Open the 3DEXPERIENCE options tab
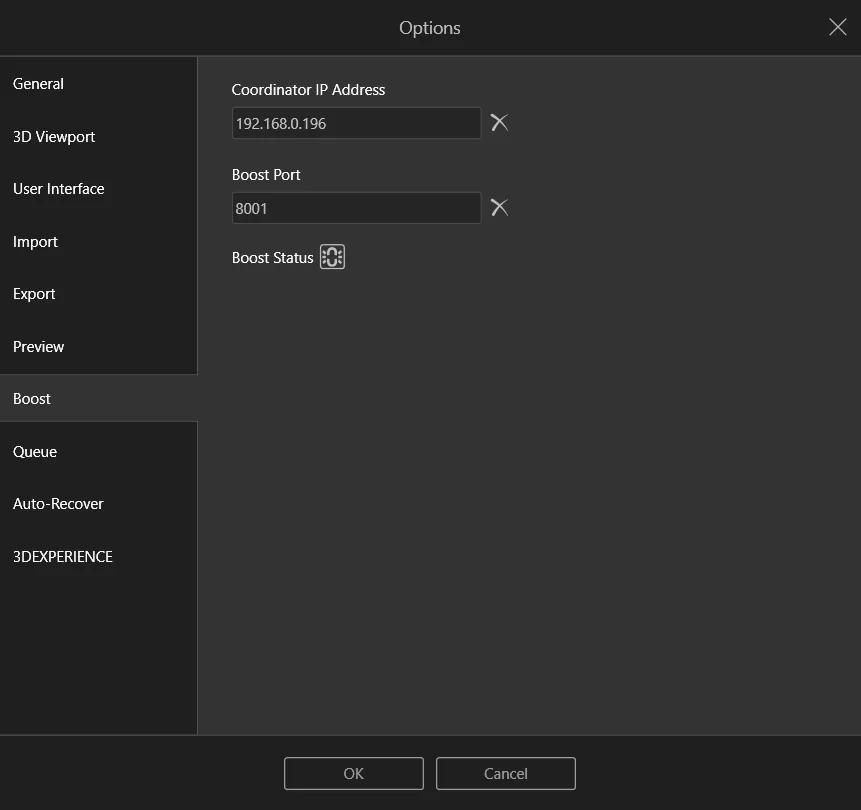Viewport: 861px width, 810px height. point(99,556)
